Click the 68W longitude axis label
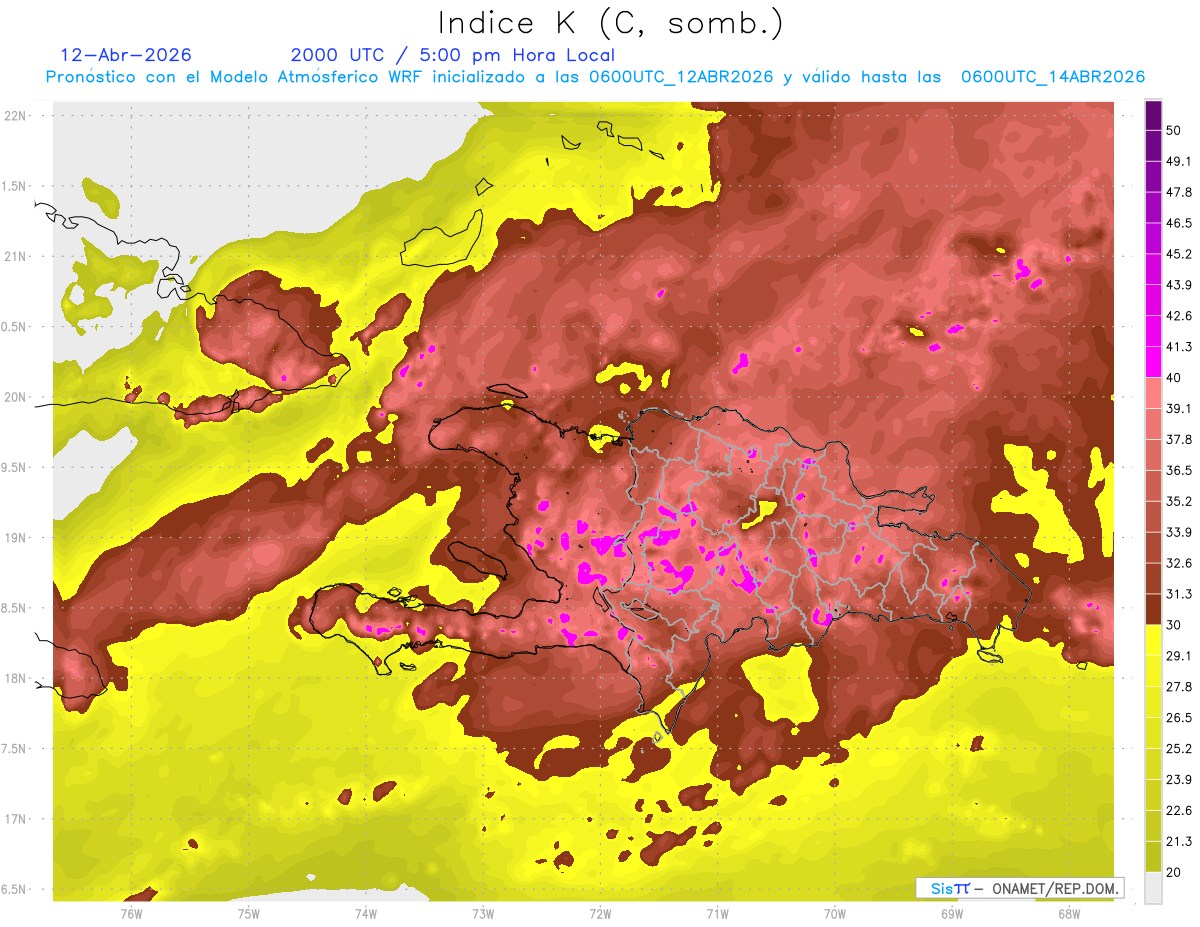The height and width of the screenshot is (927, 1200). [1068, 913]
